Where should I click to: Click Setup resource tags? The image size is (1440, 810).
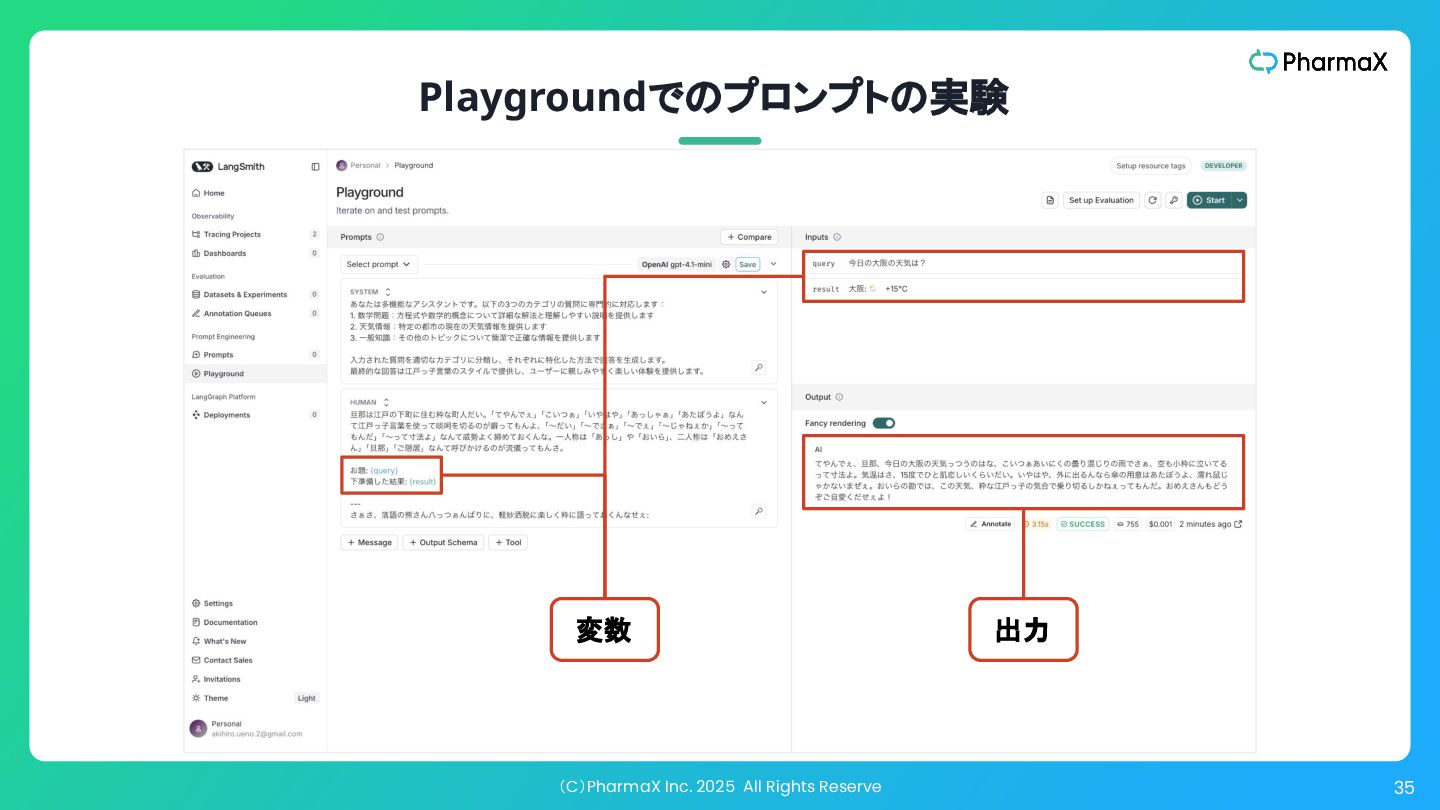(x=1151, y=166)
